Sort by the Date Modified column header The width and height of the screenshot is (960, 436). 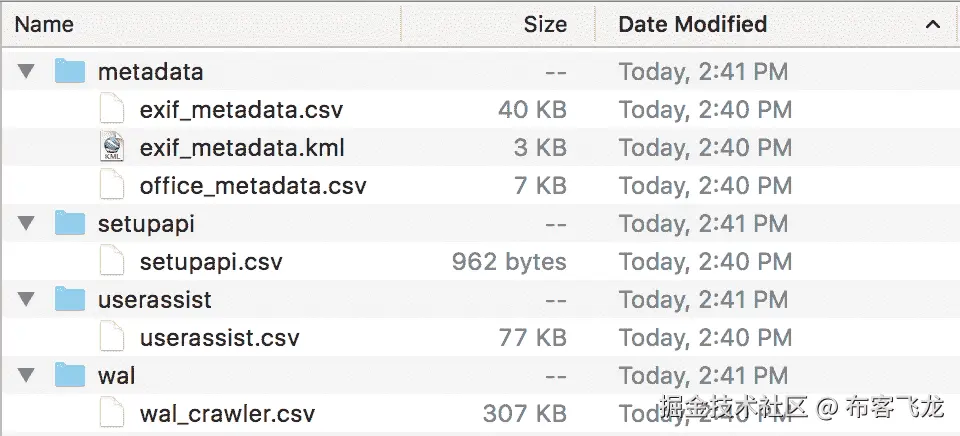pos(692,24)
